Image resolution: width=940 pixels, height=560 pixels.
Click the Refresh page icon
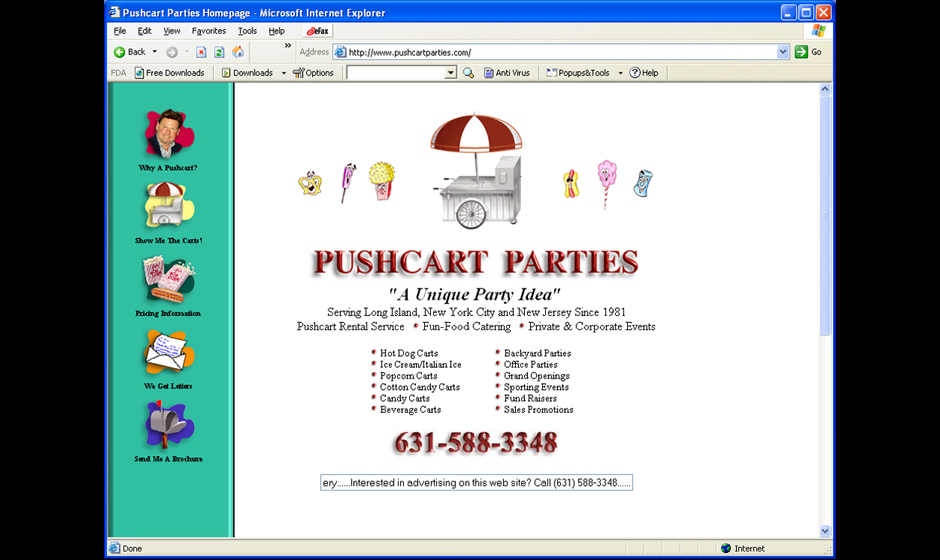click(219, 52)
